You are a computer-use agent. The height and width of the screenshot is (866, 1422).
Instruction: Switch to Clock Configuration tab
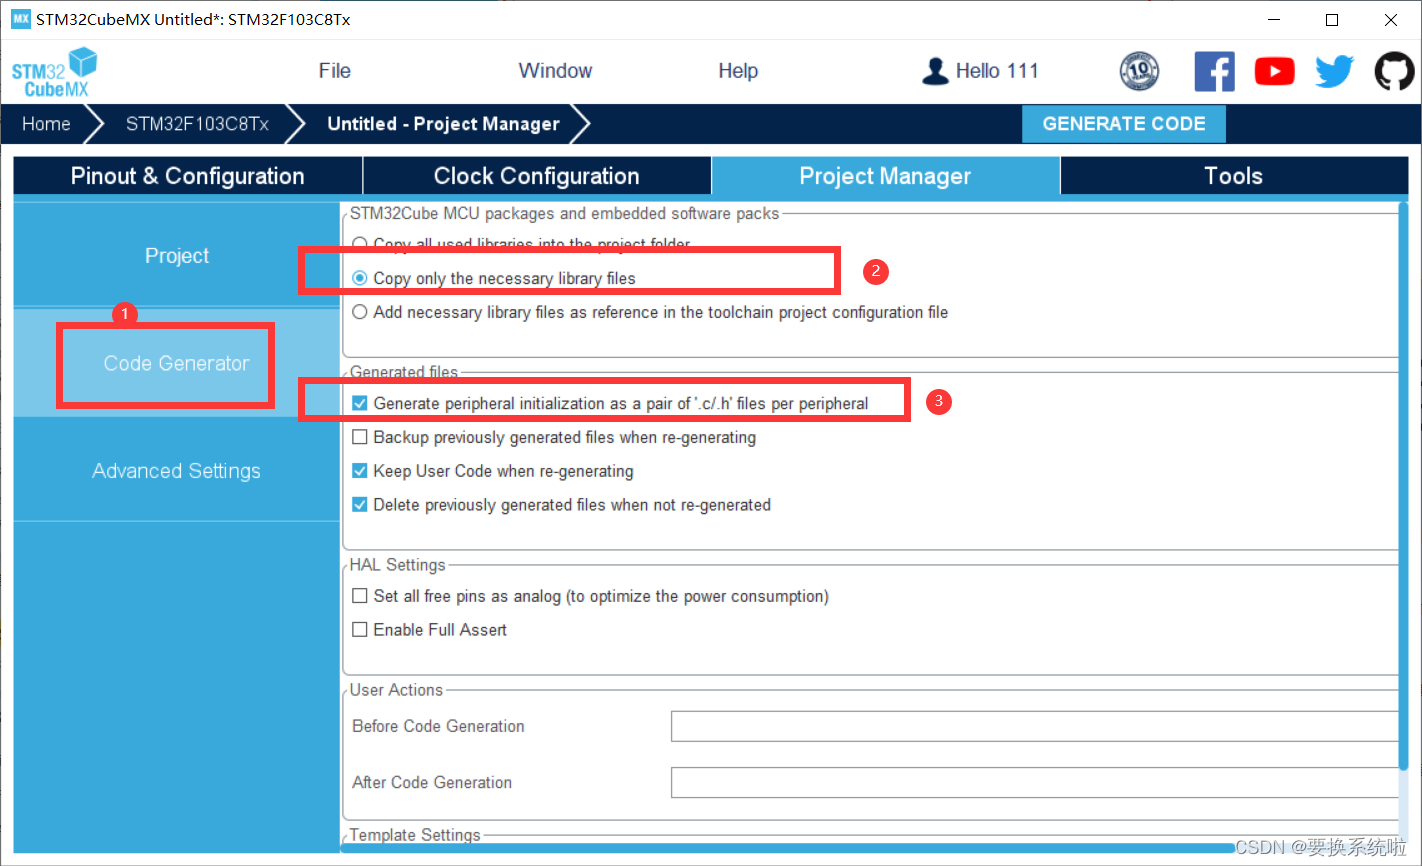(536, 176)
